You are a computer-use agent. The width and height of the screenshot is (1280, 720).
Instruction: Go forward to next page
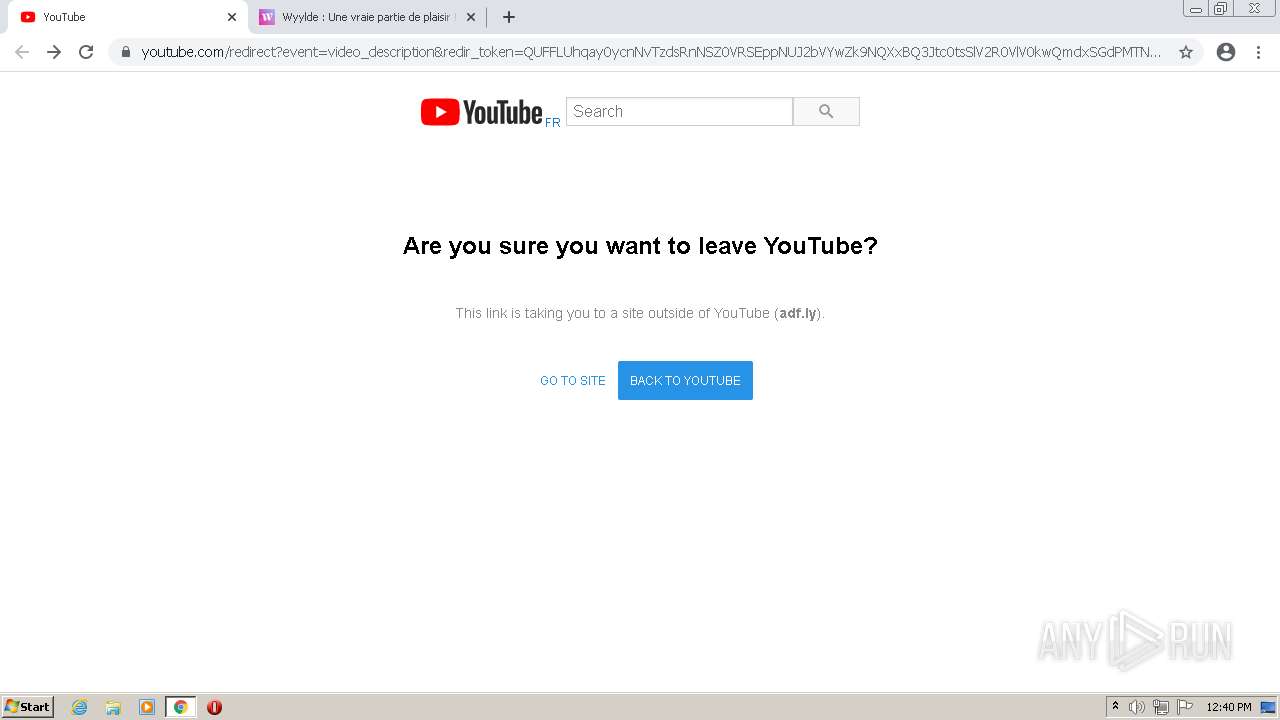pyautogui.click(x=54, y=52)
